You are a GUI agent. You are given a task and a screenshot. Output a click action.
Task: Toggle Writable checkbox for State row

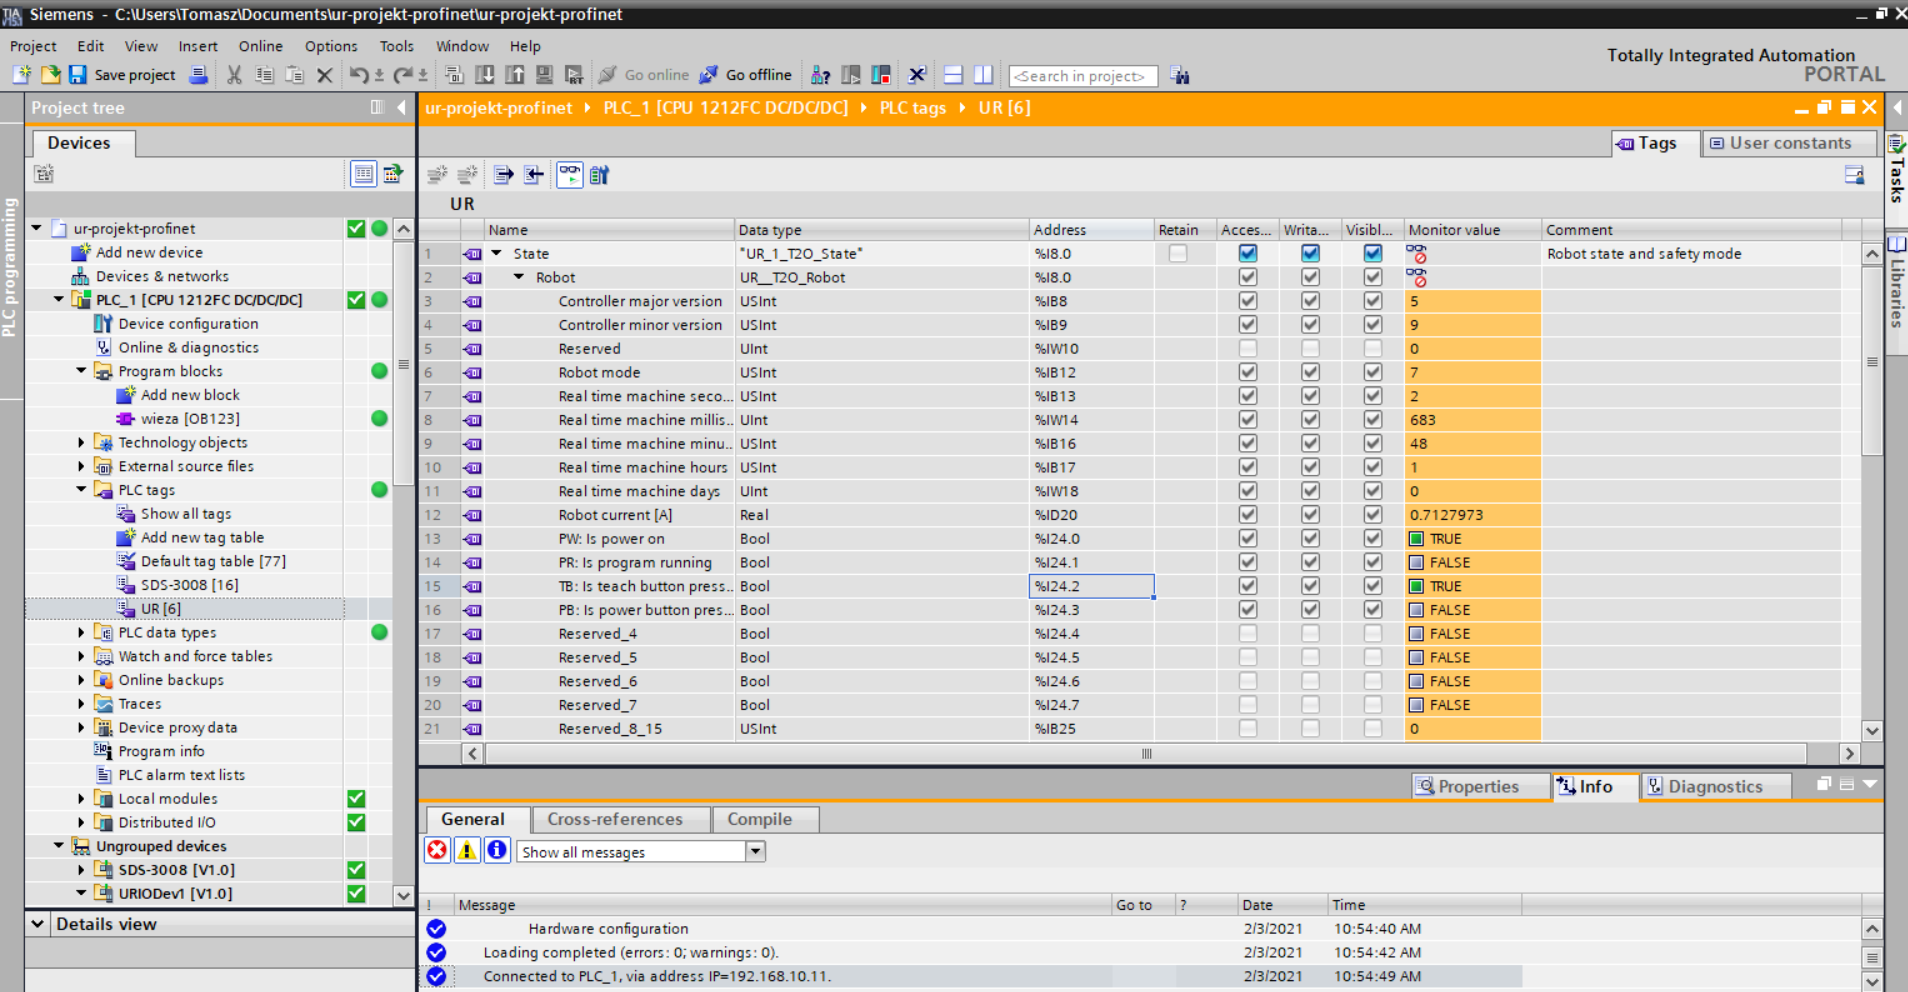pyautogui.click(x=1310, y=253)
